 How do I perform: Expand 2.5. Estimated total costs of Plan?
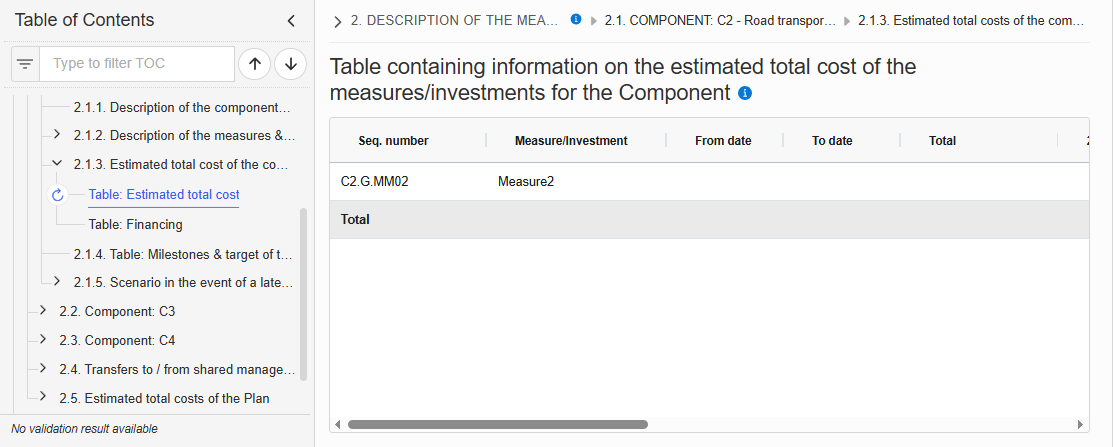click(x=43, y=397)
